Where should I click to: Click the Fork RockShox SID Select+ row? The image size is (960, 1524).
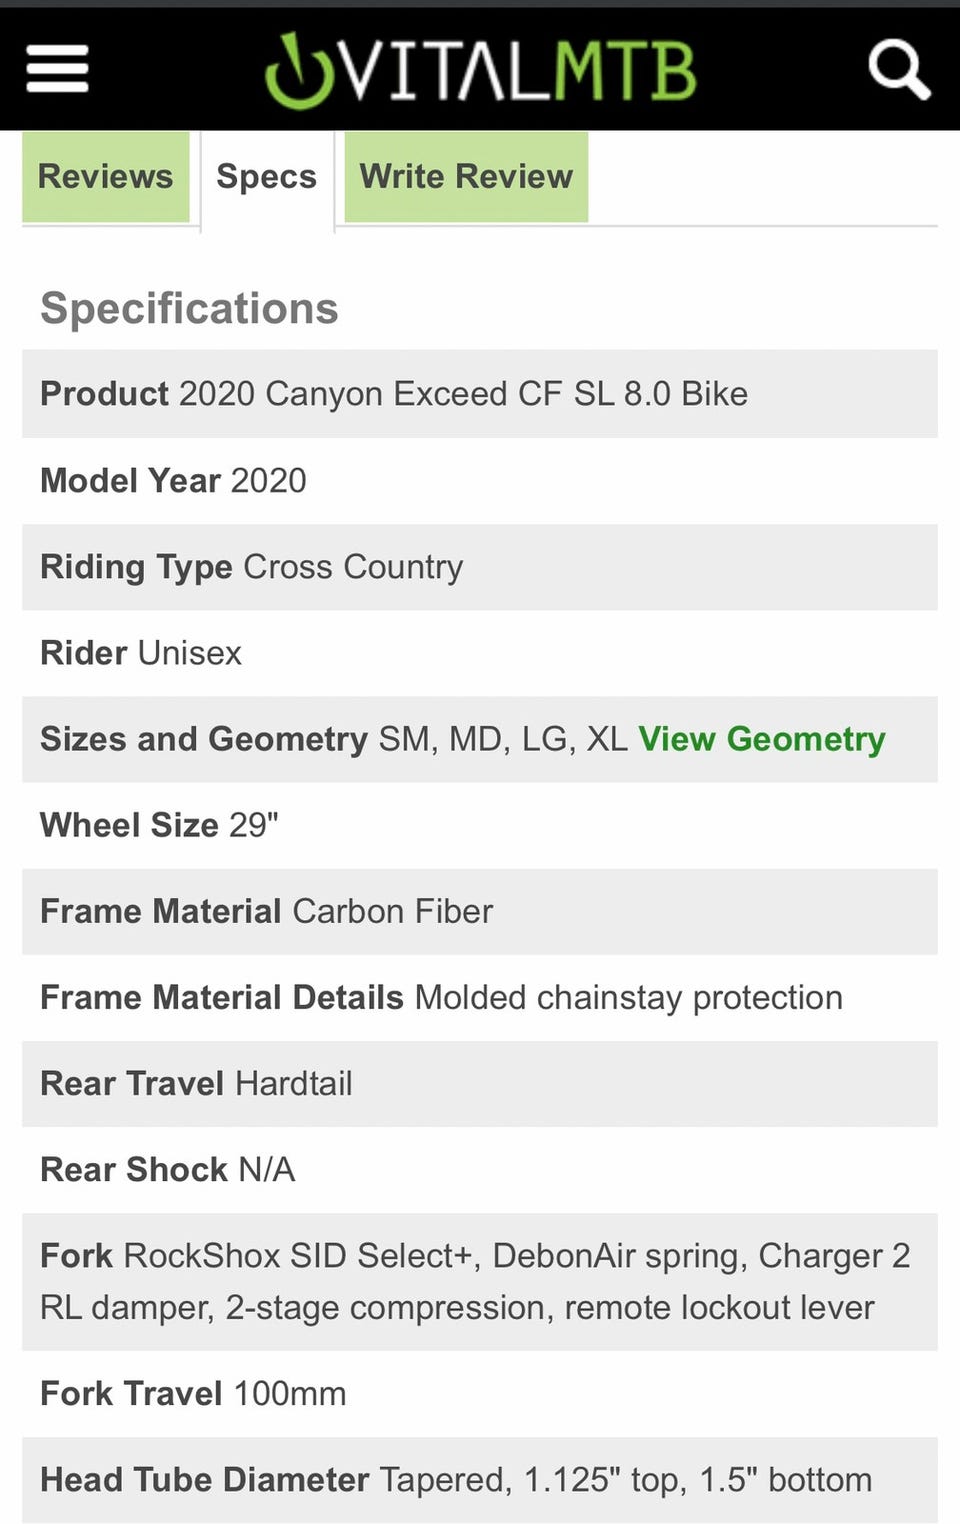[480, 1281]
